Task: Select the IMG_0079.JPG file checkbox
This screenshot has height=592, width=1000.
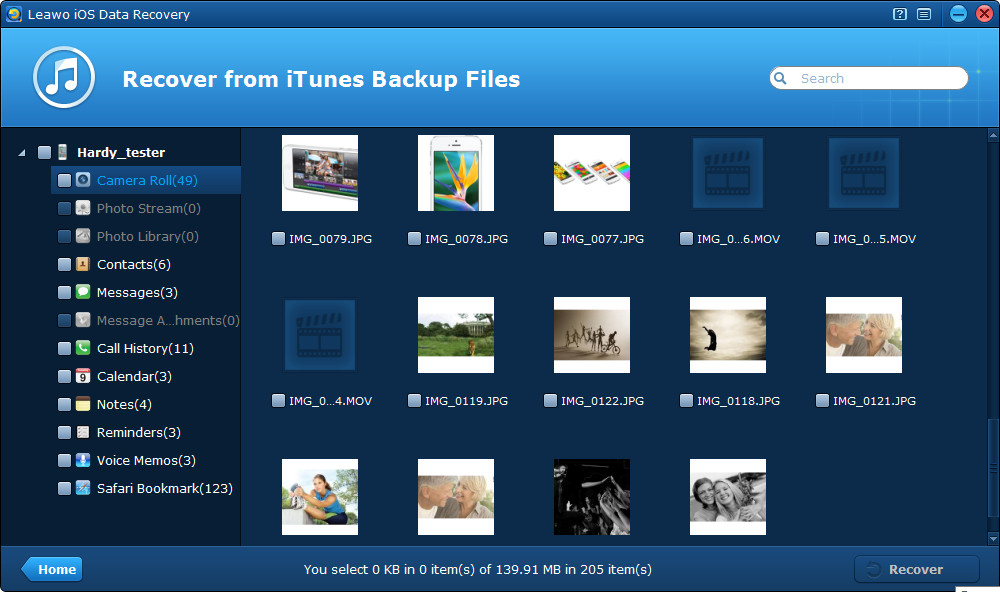Action: [x=278, y=239]
